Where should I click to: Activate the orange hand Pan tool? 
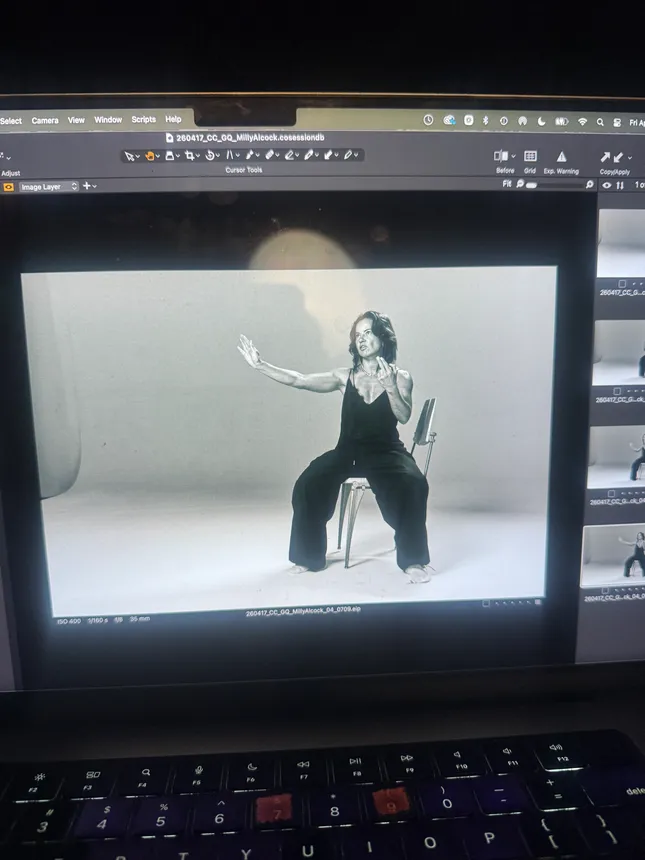point(149,156)
